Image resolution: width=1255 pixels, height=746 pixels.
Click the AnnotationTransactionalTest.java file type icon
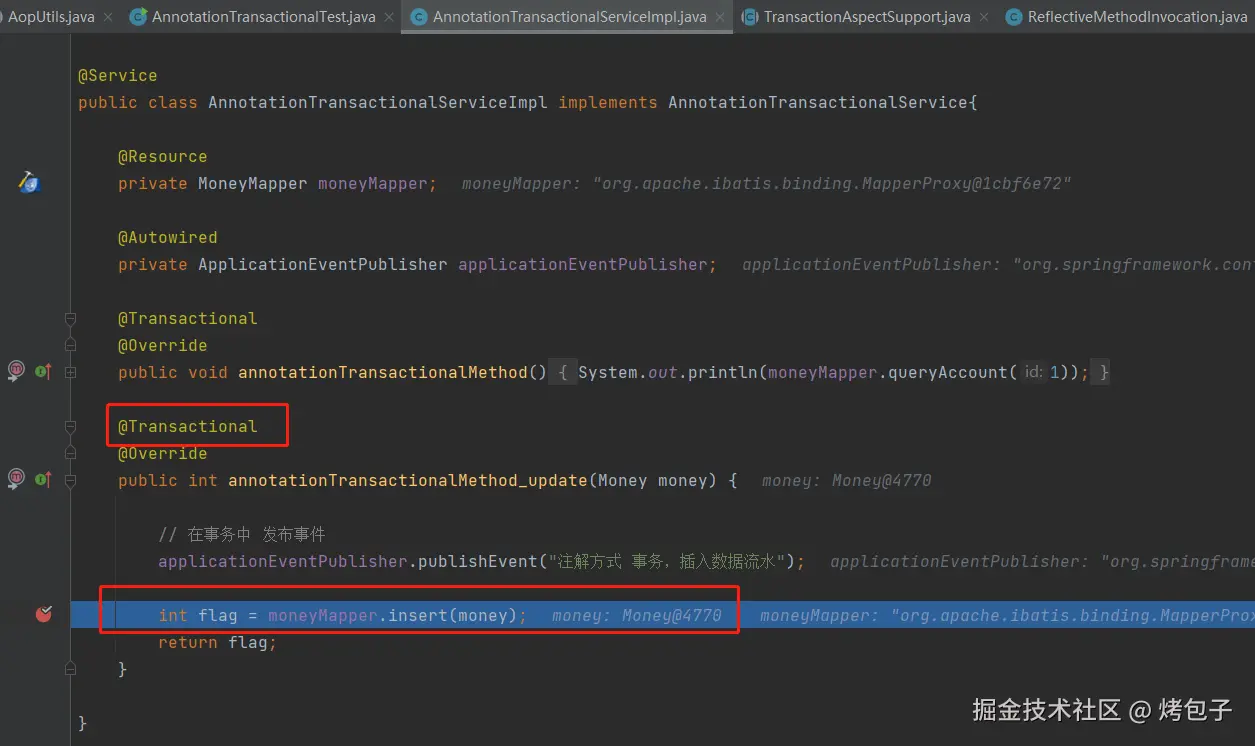[x=138, y=17]
